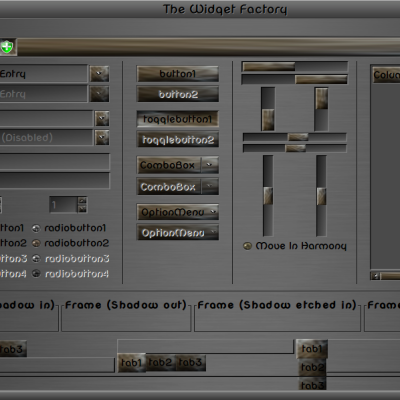Image resolution: width=400 pixels, height=400 pixels.
Task: Open the second OptionMenu
Action: tap(178, 232)
